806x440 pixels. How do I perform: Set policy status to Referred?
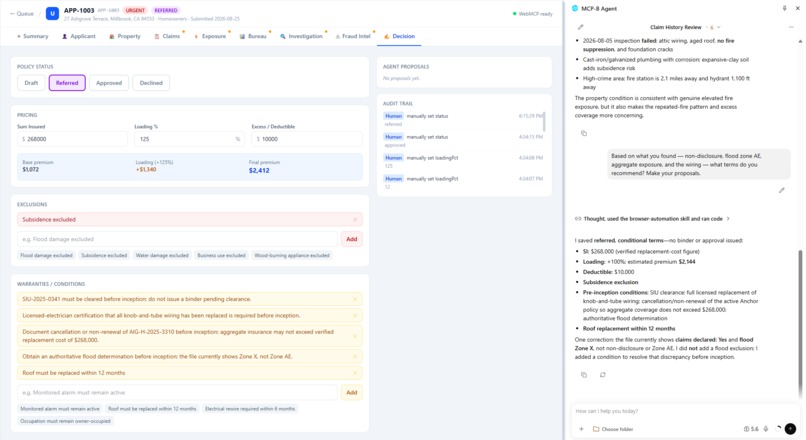pos(67,83)
